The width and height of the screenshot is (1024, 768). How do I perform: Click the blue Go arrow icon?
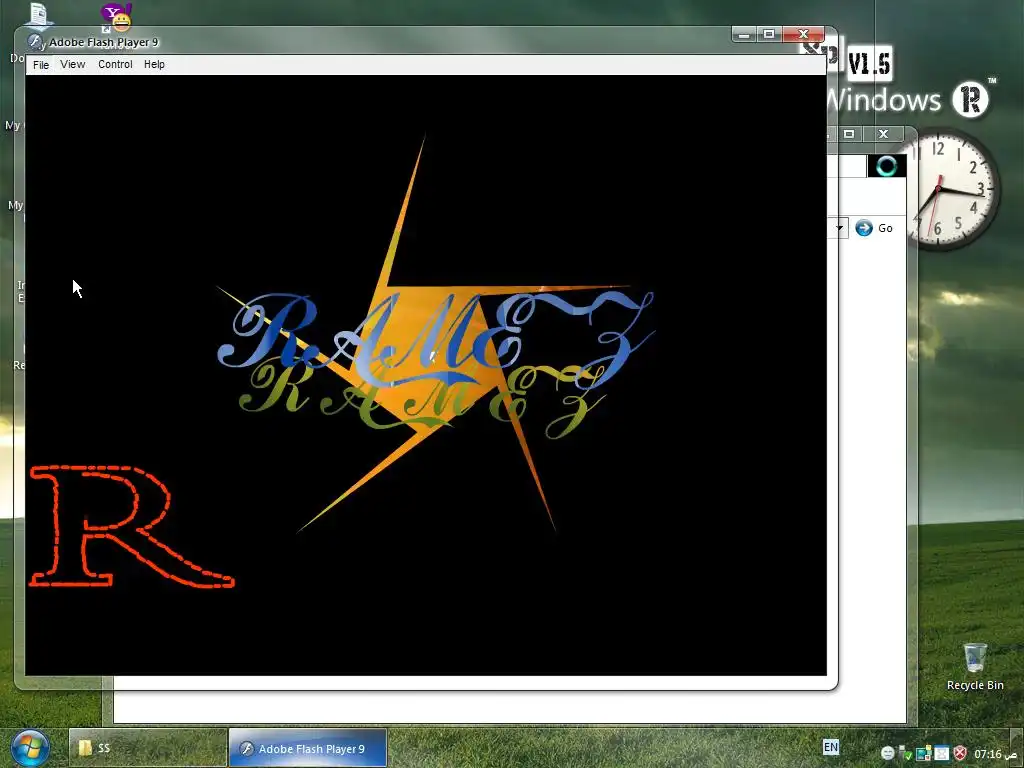click(x=864, y=228)
